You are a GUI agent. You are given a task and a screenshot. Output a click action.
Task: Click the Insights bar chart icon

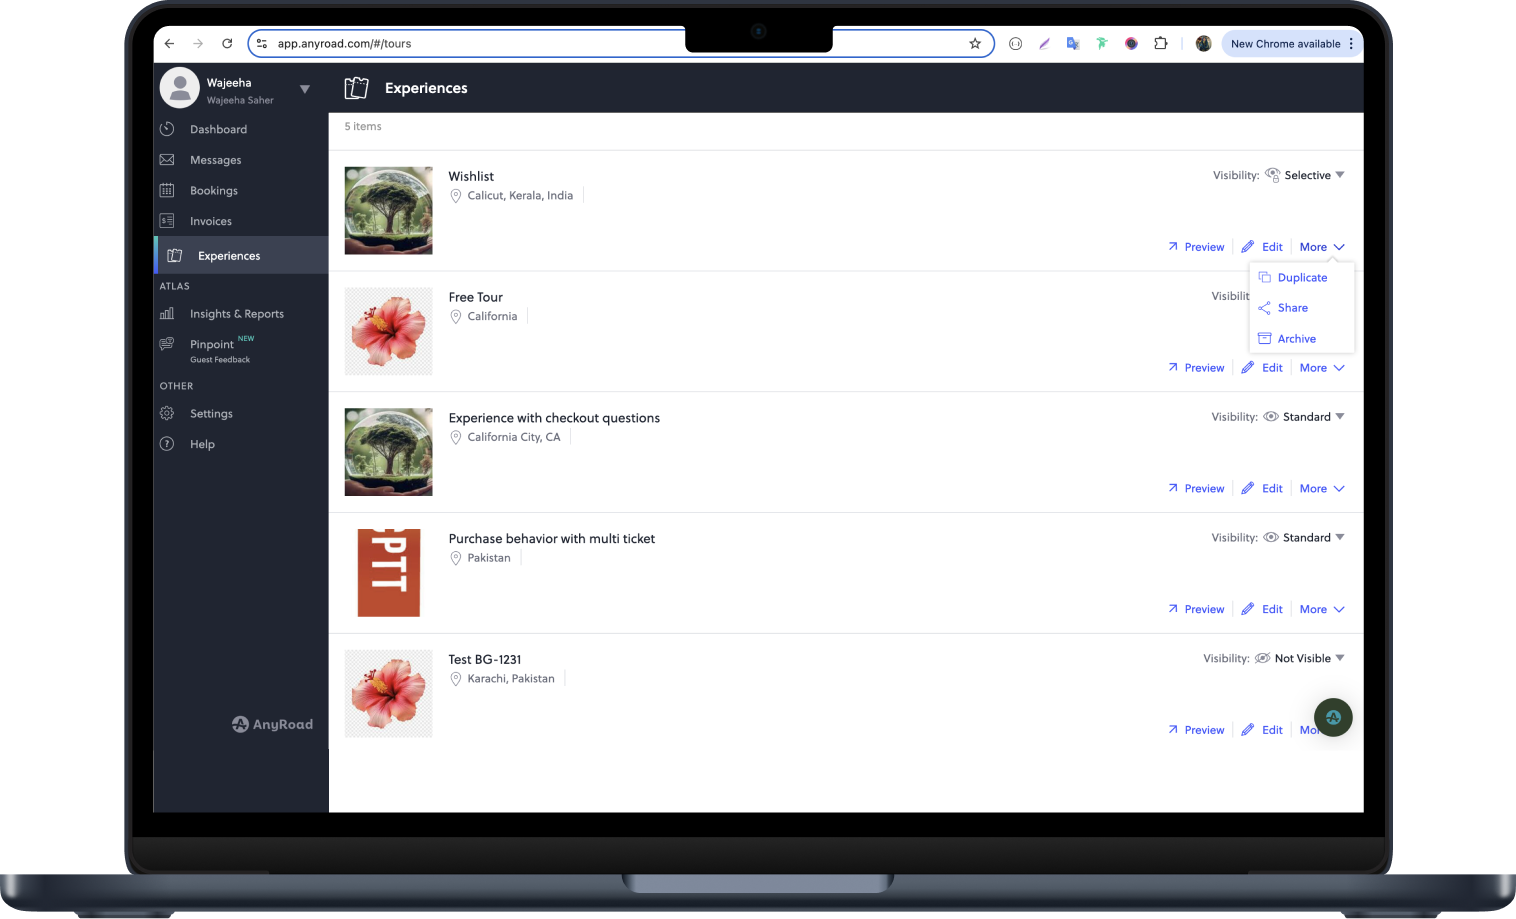(167, 314)
